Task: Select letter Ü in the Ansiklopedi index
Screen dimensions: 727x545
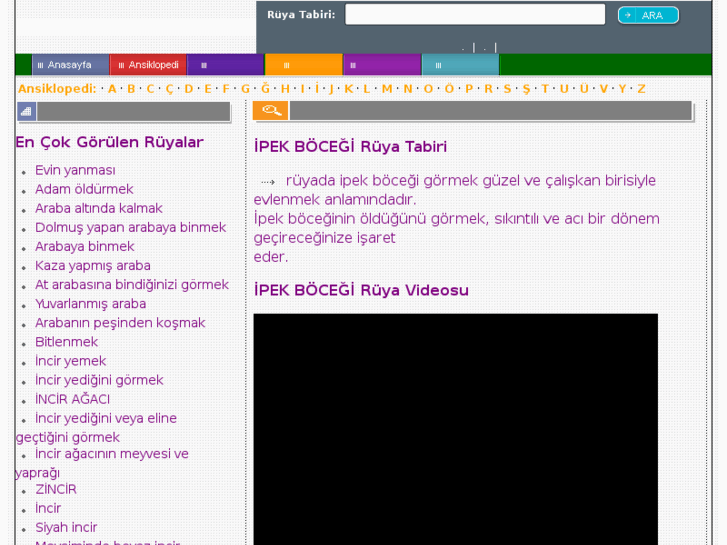Action: [584, 88]
